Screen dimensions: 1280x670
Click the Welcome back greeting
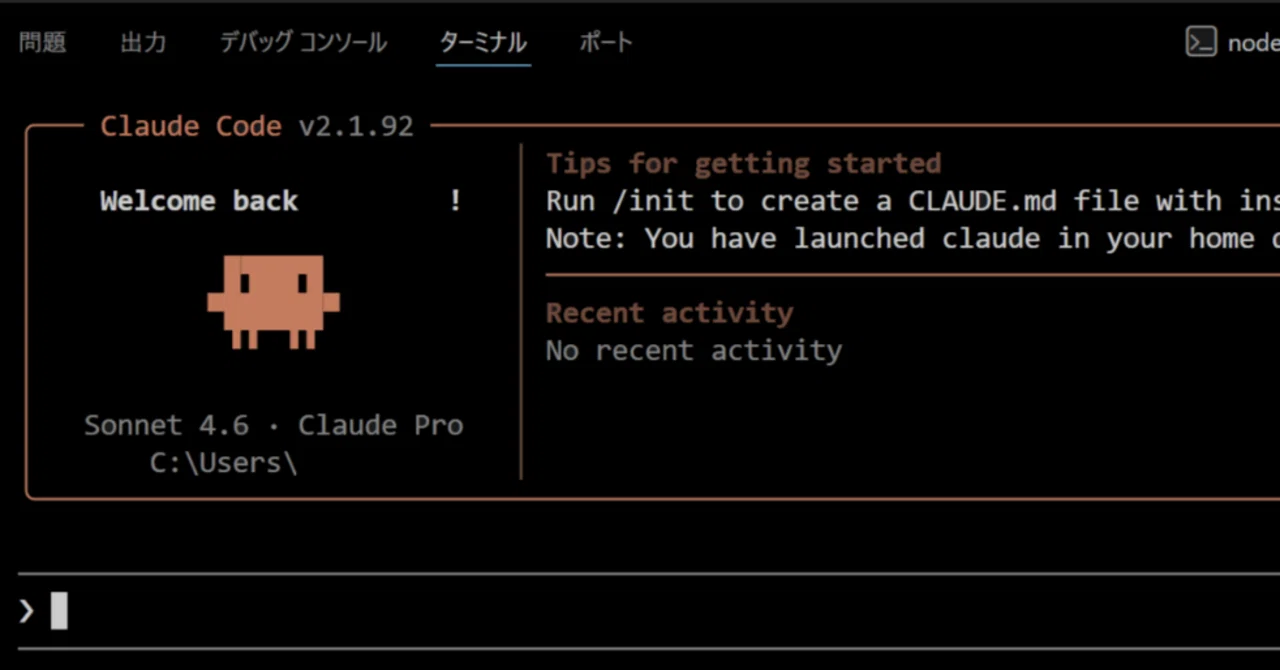[199, 201]
